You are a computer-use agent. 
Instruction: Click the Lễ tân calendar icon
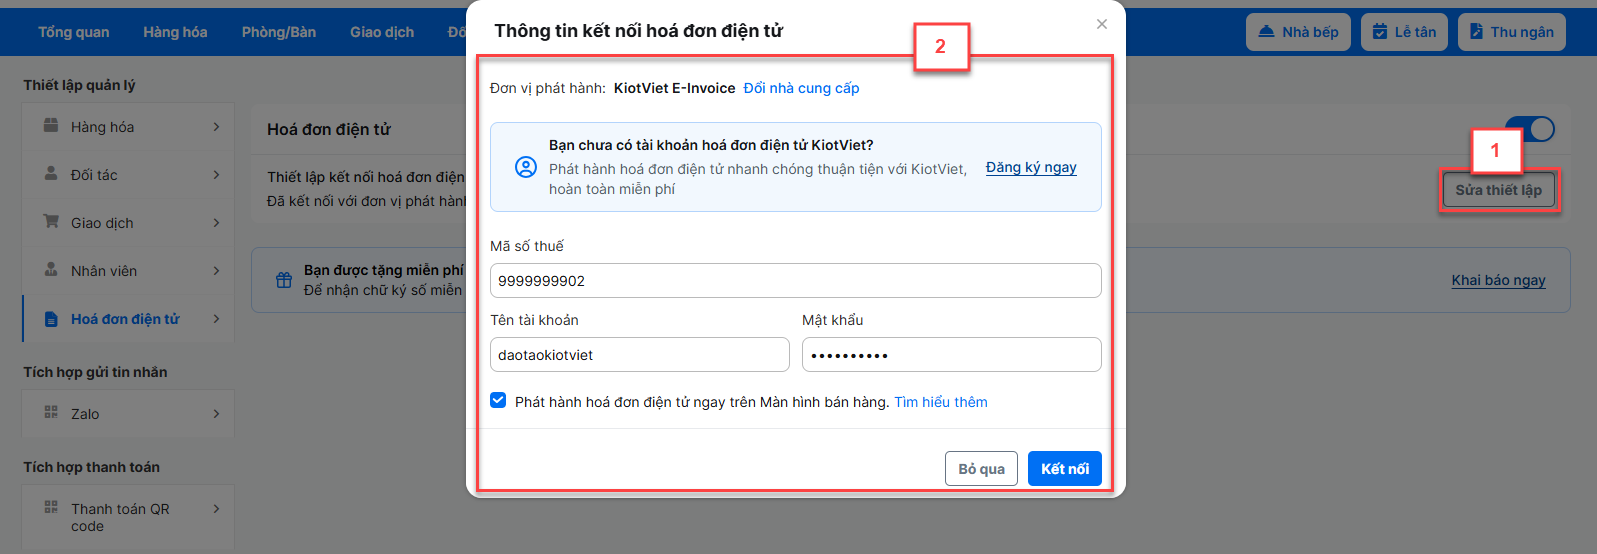pos(1380,32)
